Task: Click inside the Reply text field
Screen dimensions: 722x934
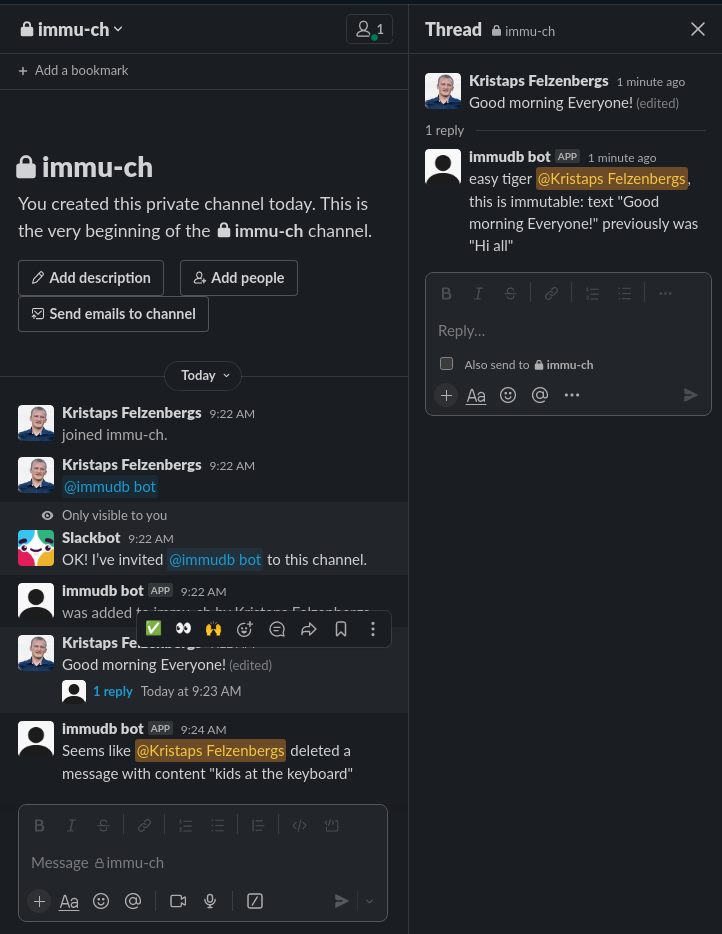Action: [560, 330]
